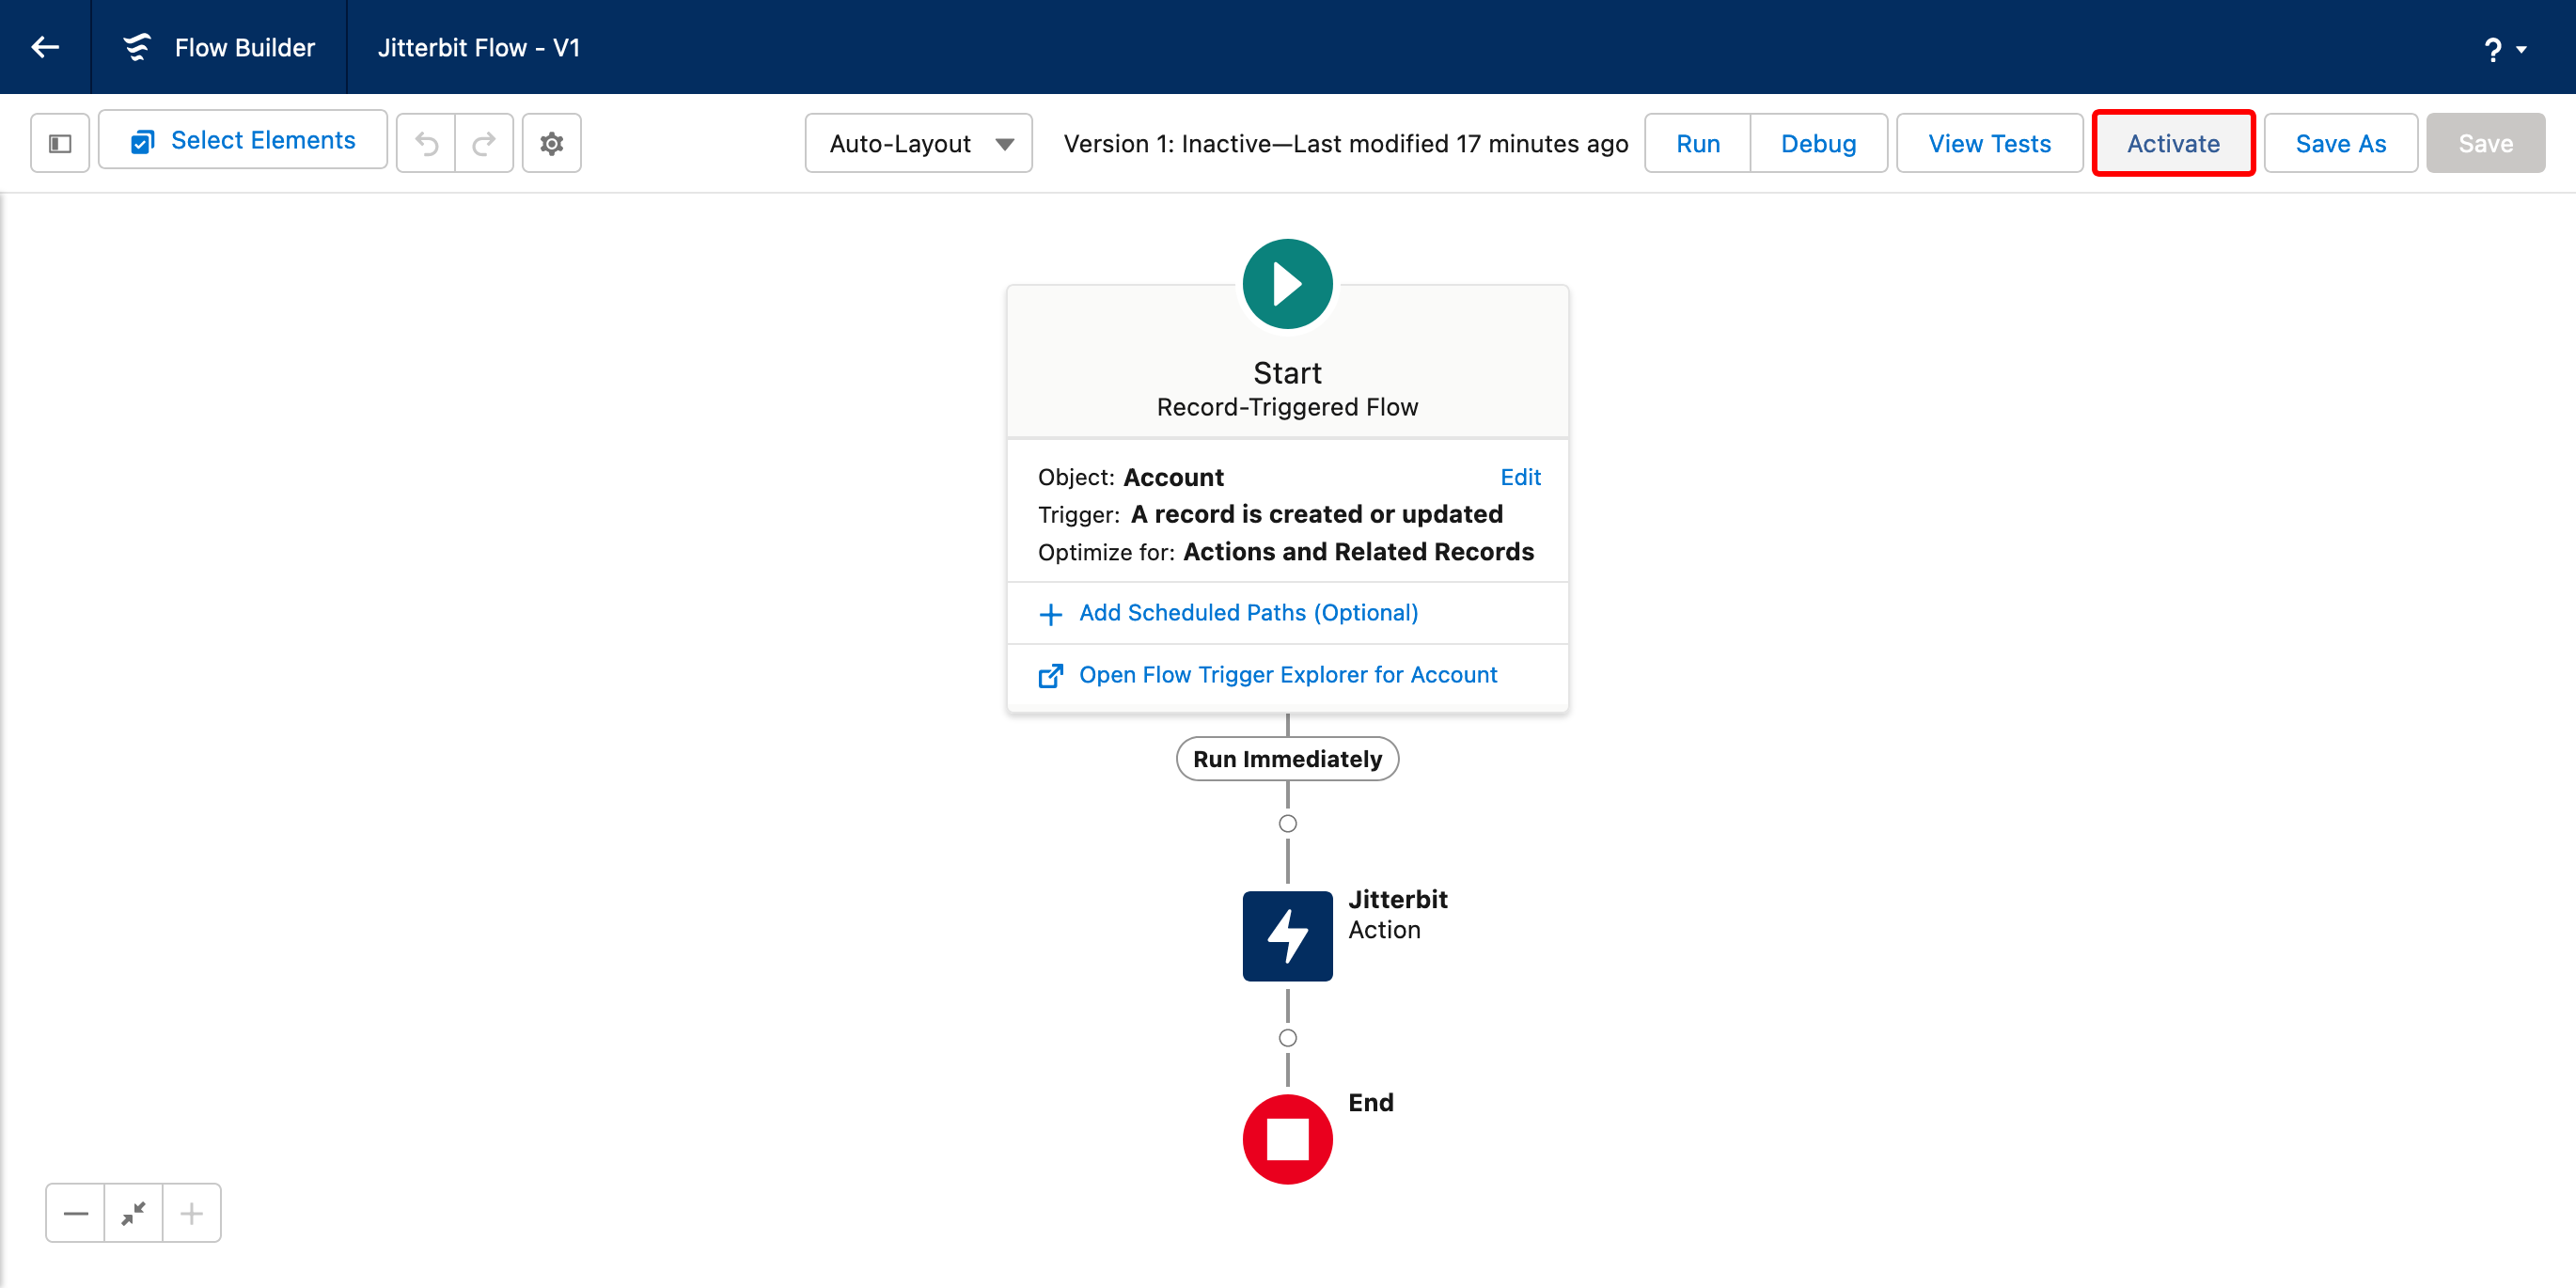Click the red End stop node
This screenshot has width=2576, height=1288.
(1287, 1139)
